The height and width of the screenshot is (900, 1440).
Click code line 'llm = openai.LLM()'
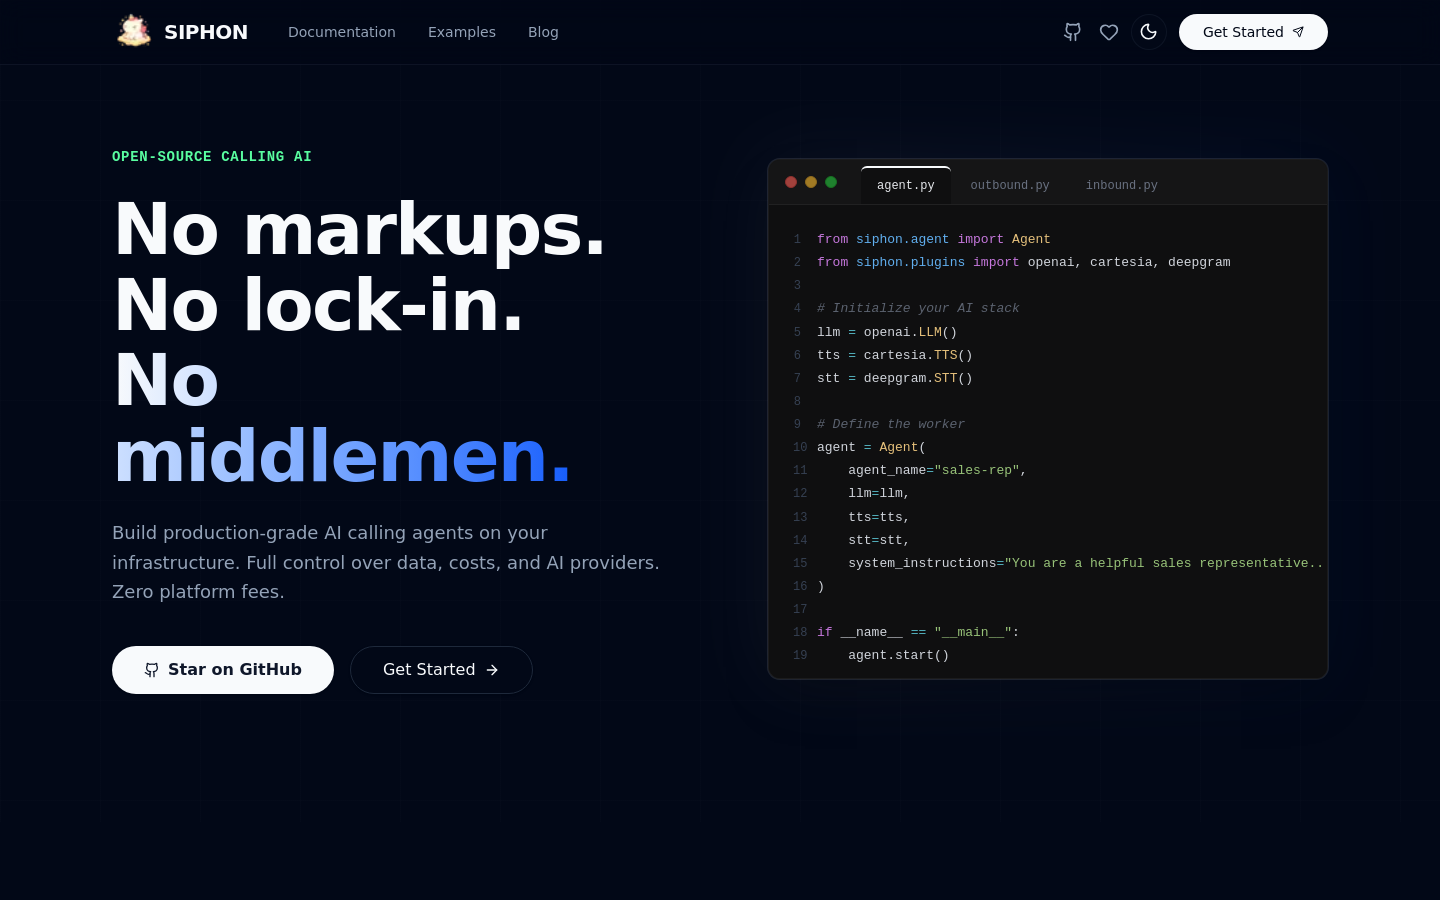click(x=887, y=332)
